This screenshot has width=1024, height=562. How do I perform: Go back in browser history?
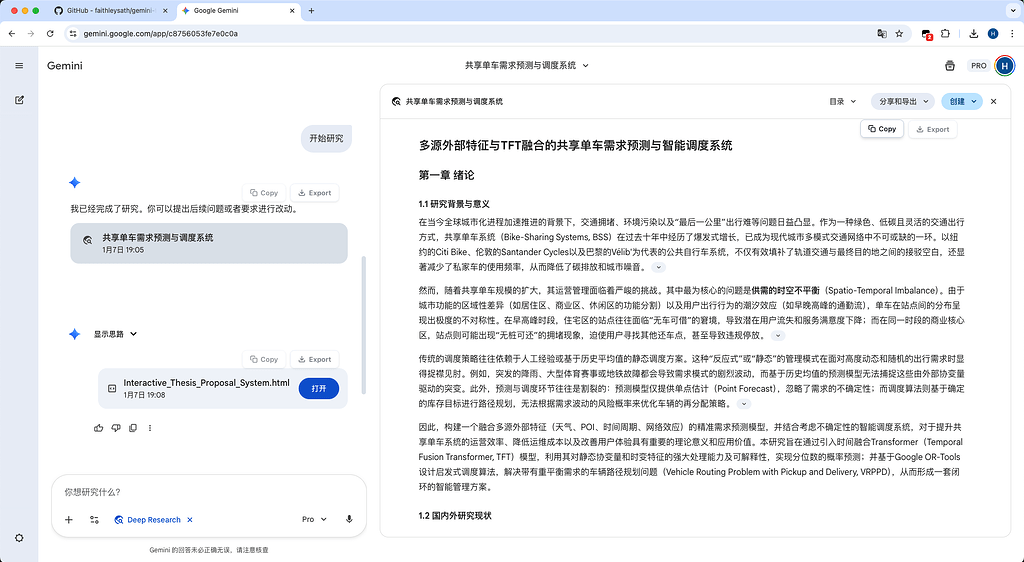point(12,33)
